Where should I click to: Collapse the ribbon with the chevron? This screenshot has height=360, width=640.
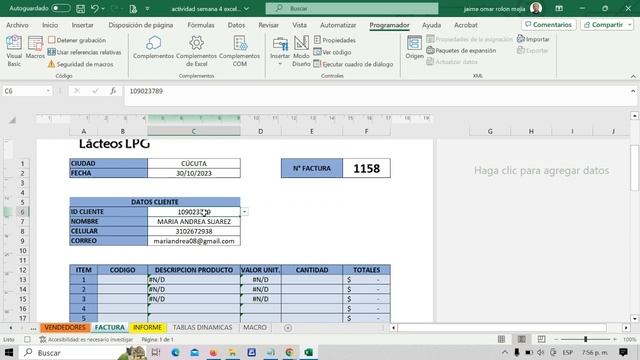click(633, 76)
